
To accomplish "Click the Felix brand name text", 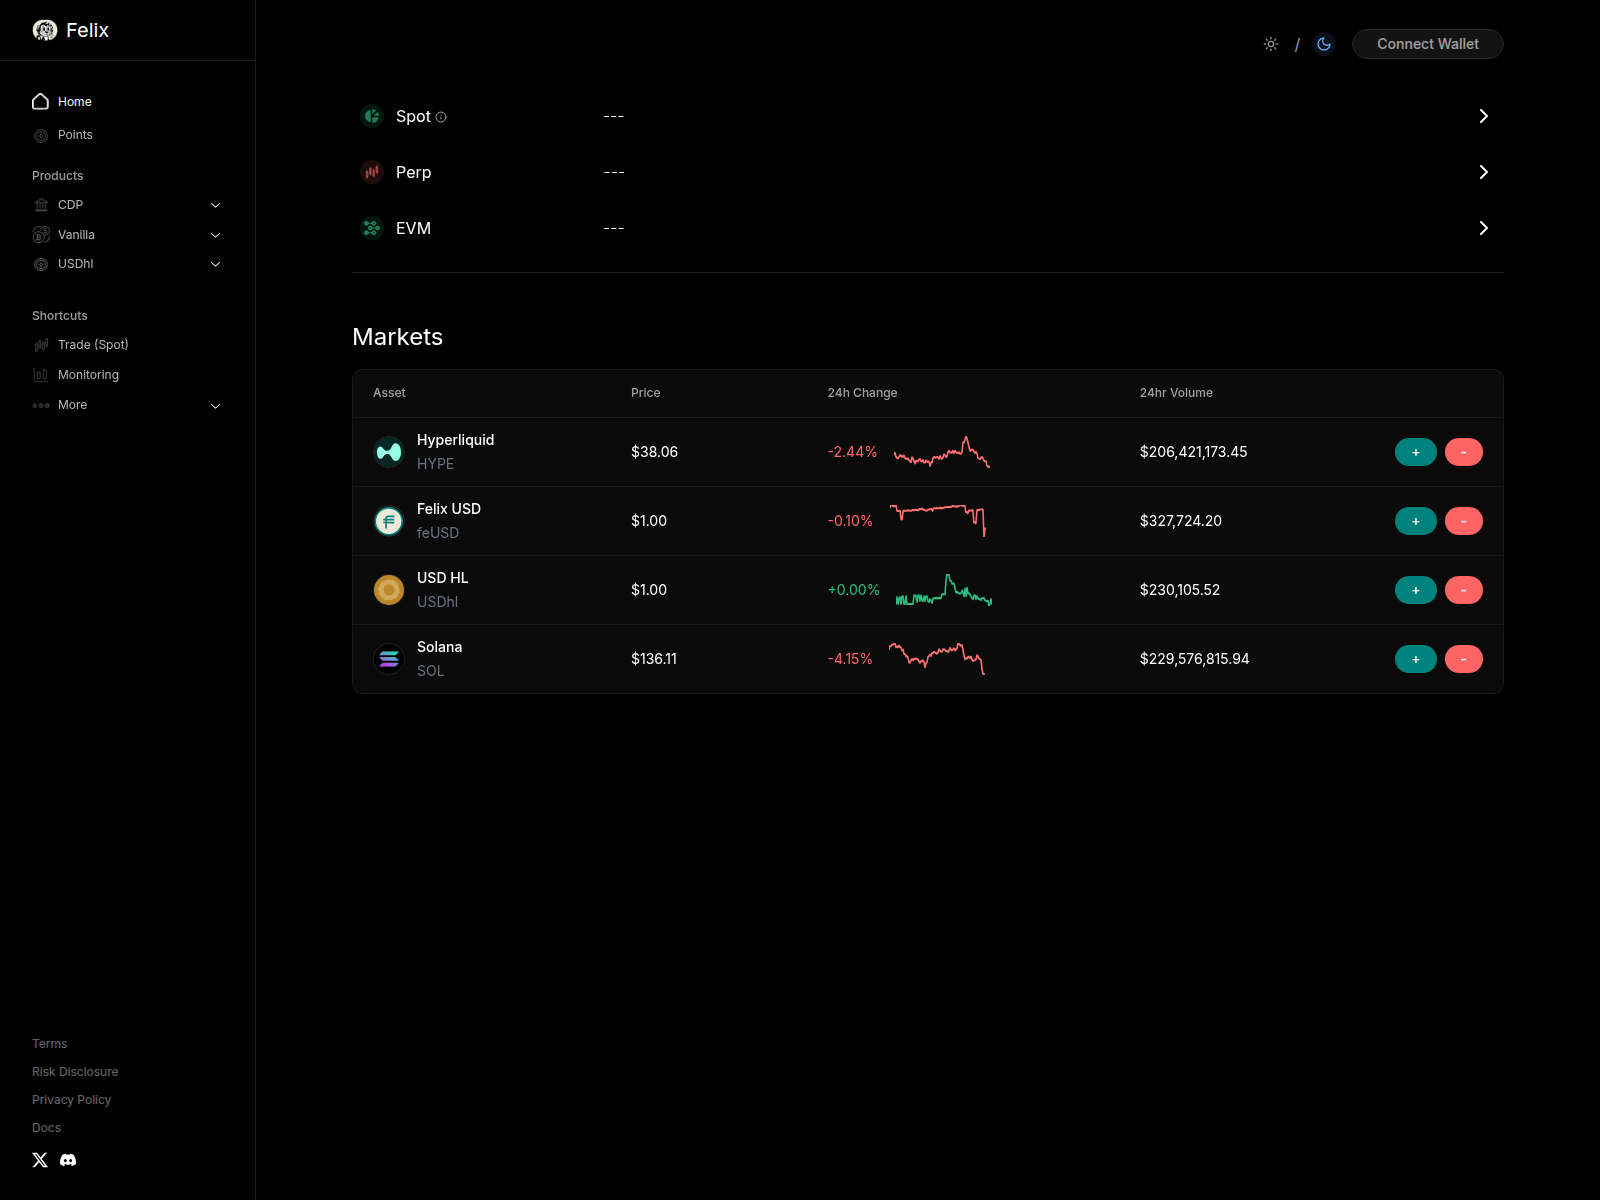I will click(88, 30).
